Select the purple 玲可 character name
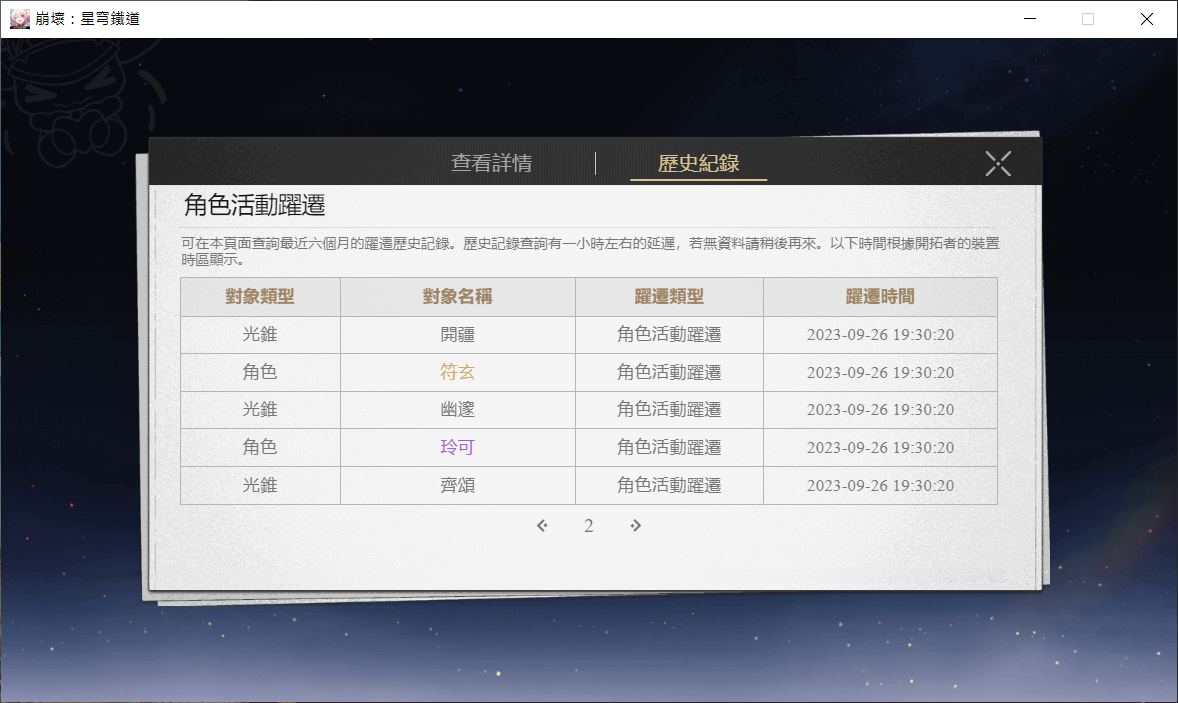 458,448
